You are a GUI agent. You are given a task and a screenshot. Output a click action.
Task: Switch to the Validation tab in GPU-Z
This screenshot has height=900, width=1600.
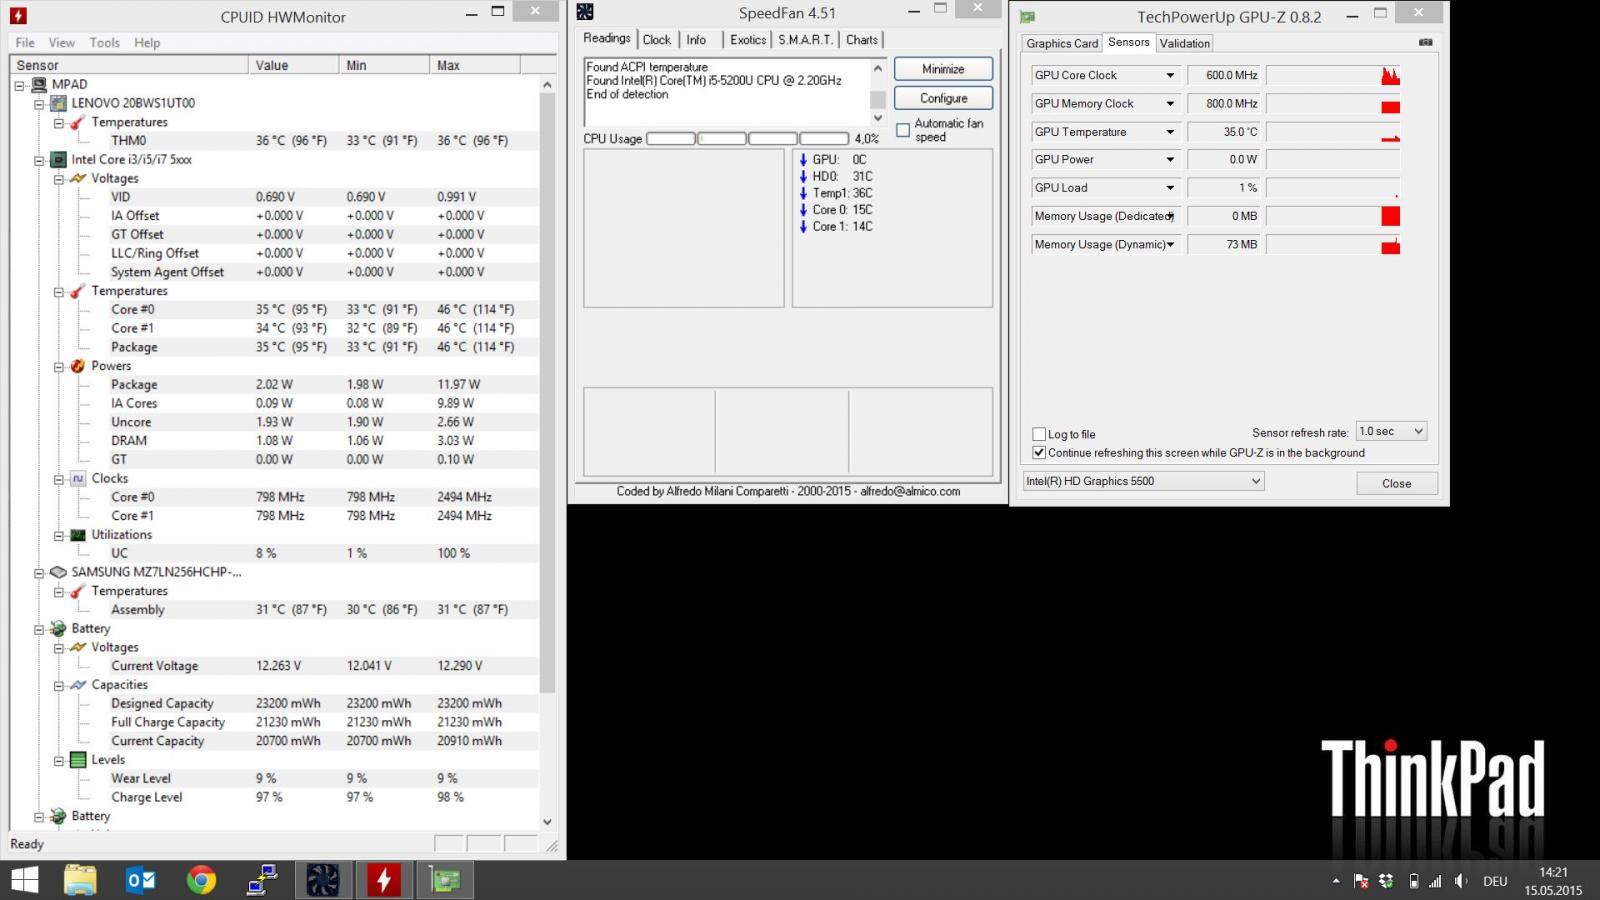point(1185,43)
